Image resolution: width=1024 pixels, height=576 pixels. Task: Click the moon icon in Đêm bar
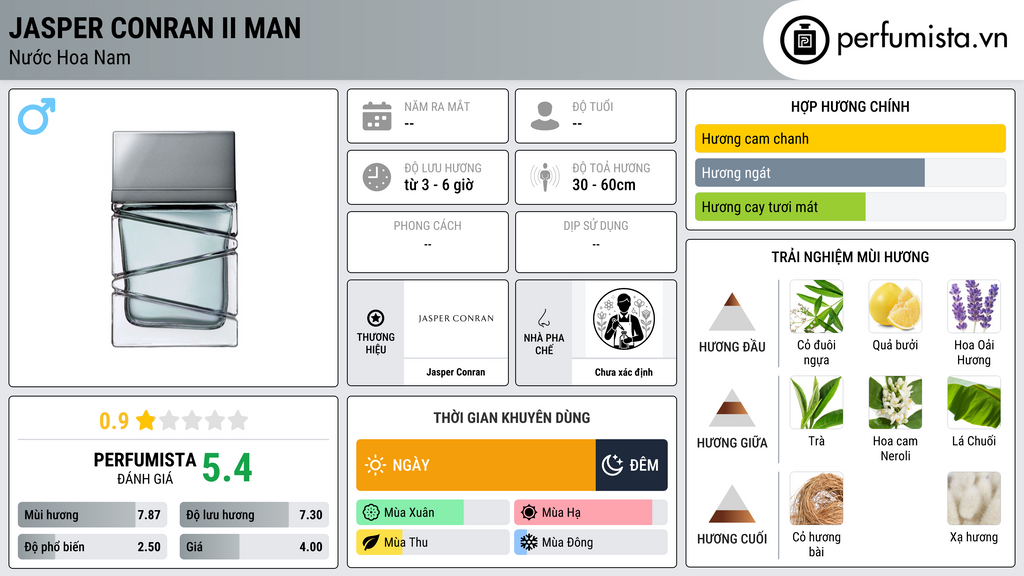[612, 465]
